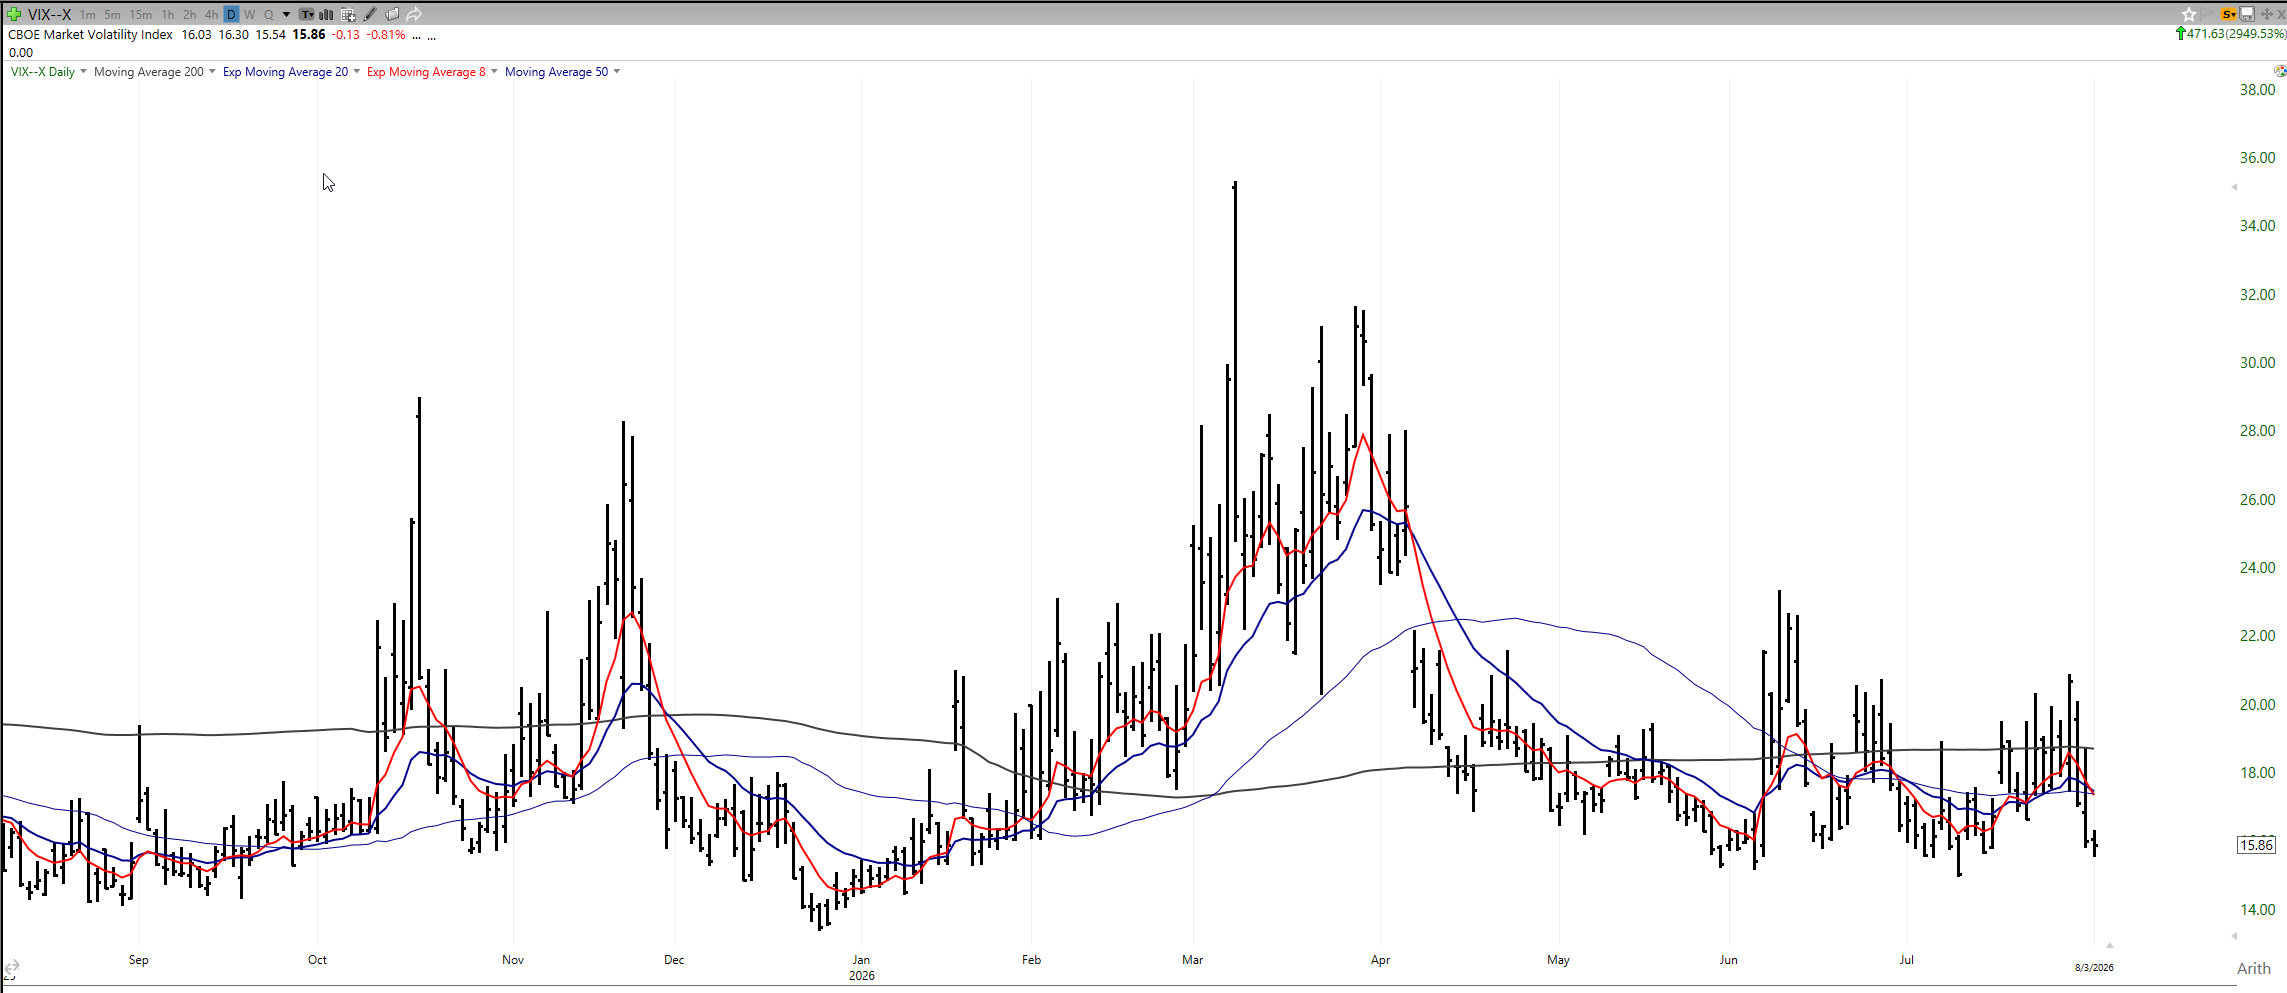Favorite the symbol with the star icon
The width and height of the screenshot is (2287, 993).
(2189, 14)
